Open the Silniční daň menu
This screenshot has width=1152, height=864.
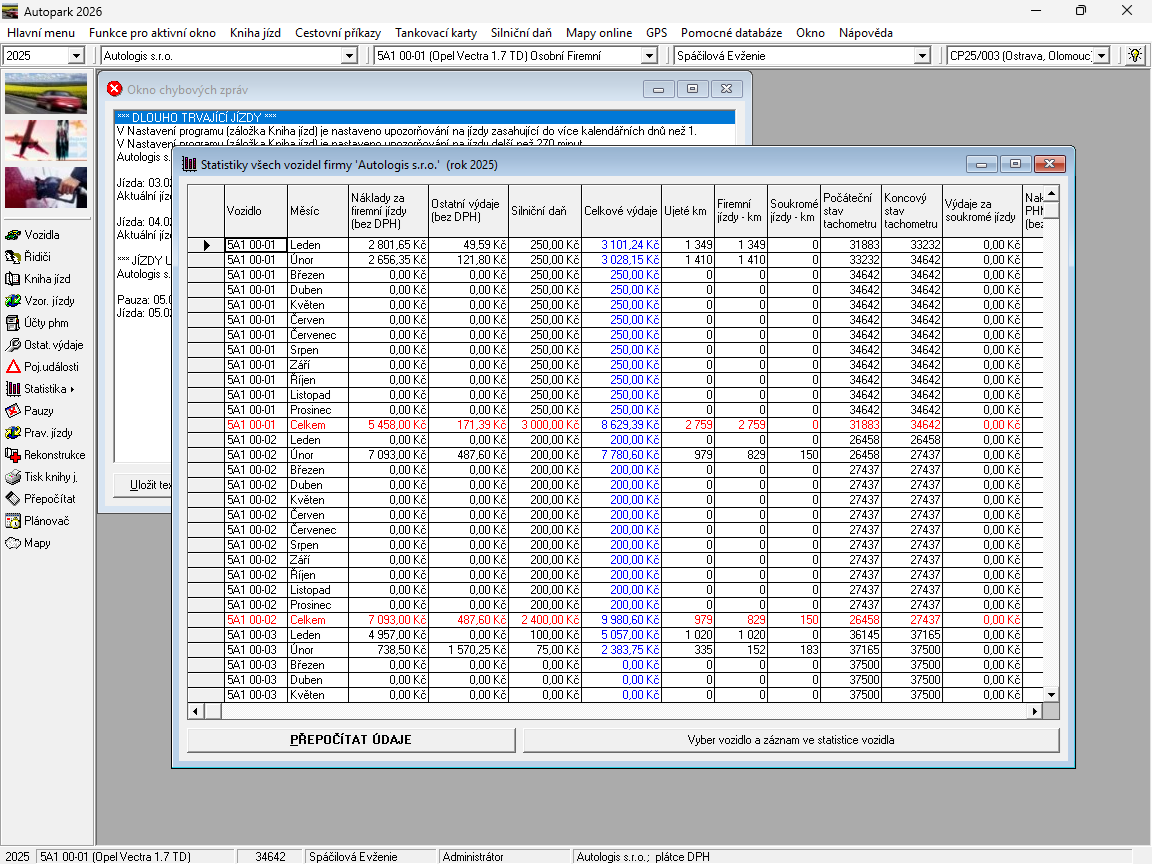tap(521, 33)
